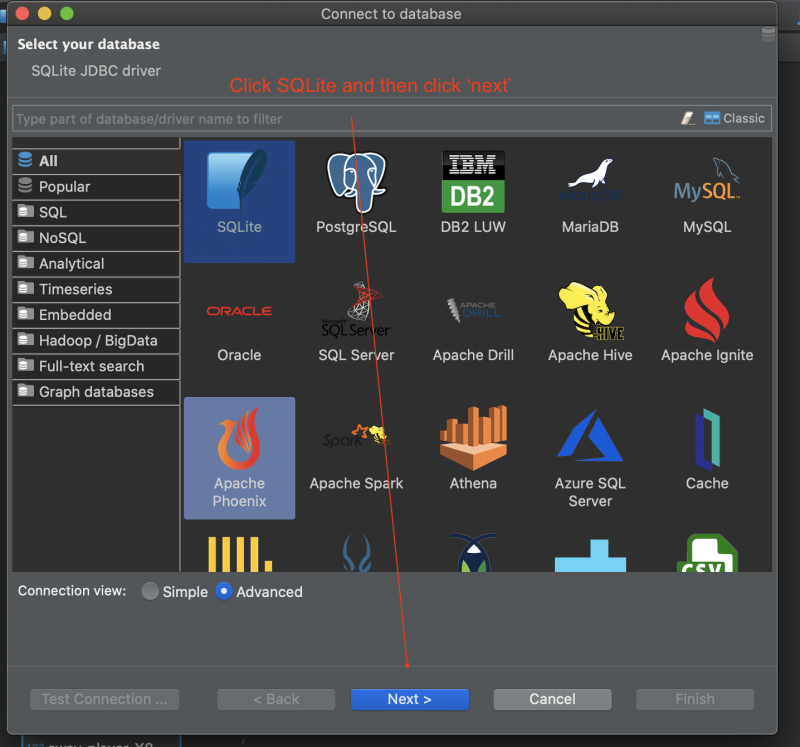Pick Azure SQL Server driver
The width and height of the screenshot is (800, 747).
pos(590,459)
